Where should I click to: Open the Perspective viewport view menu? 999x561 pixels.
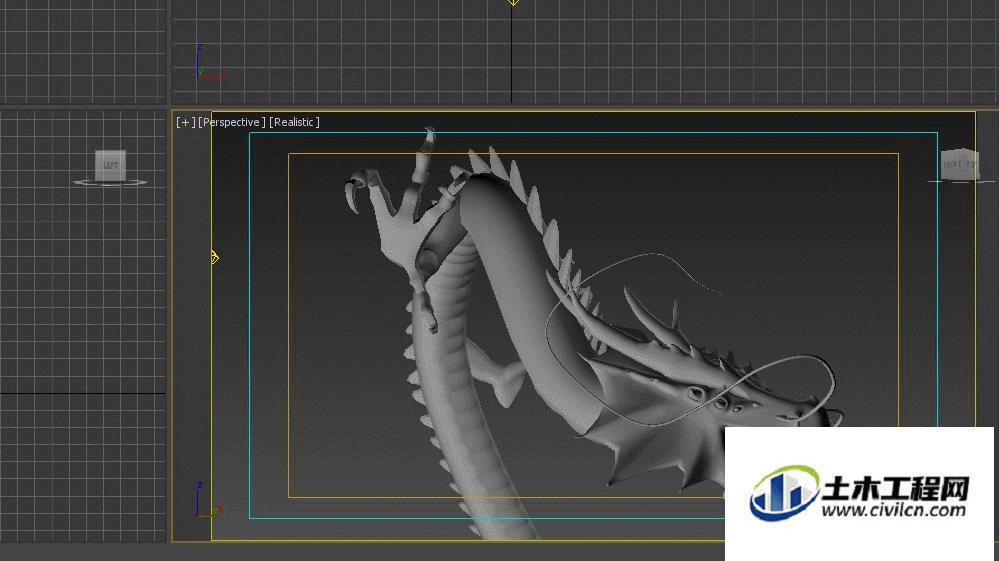point(232,122)
